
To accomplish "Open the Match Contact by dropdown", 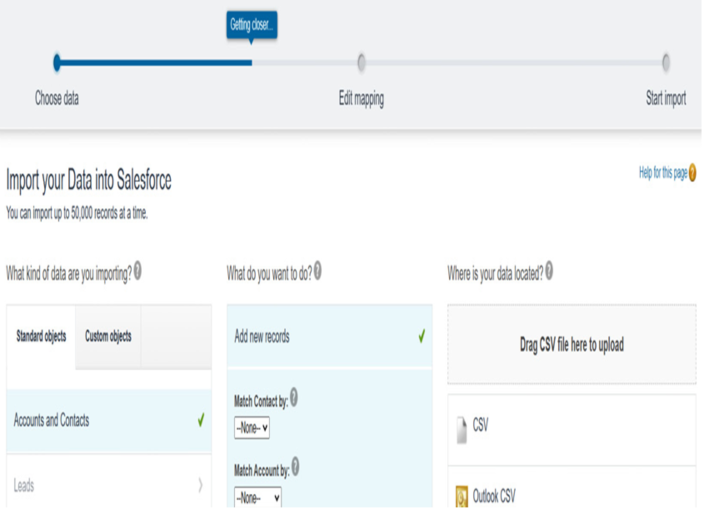I will (252, 428).
